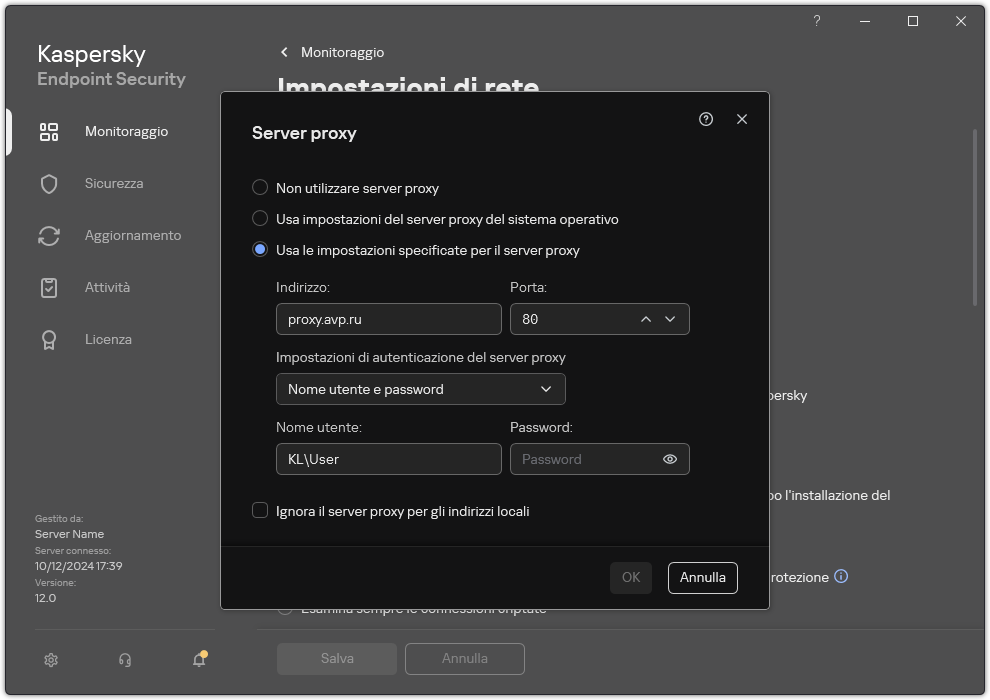The width and height of the screenshot is (990, 700).
Task: Enable Ignora il server proxy per indirizzi locali
Action: pos(259,511)
